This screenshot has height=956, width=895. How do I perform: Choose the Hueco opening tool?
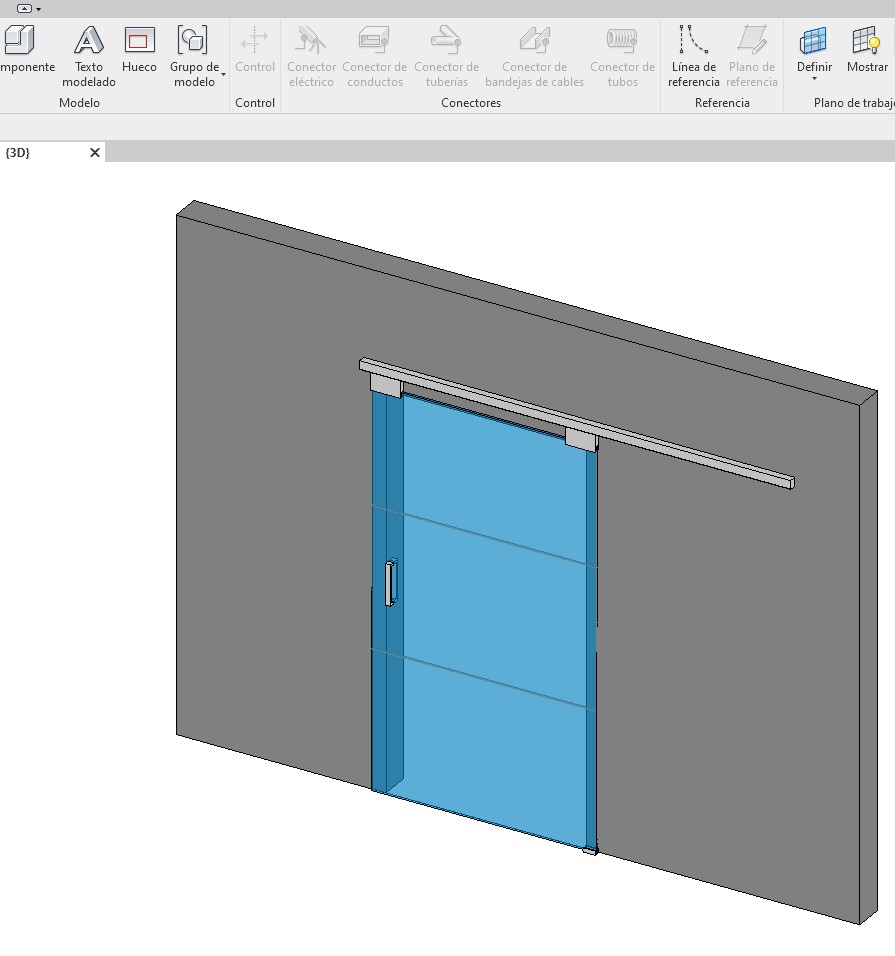(139, 52)
